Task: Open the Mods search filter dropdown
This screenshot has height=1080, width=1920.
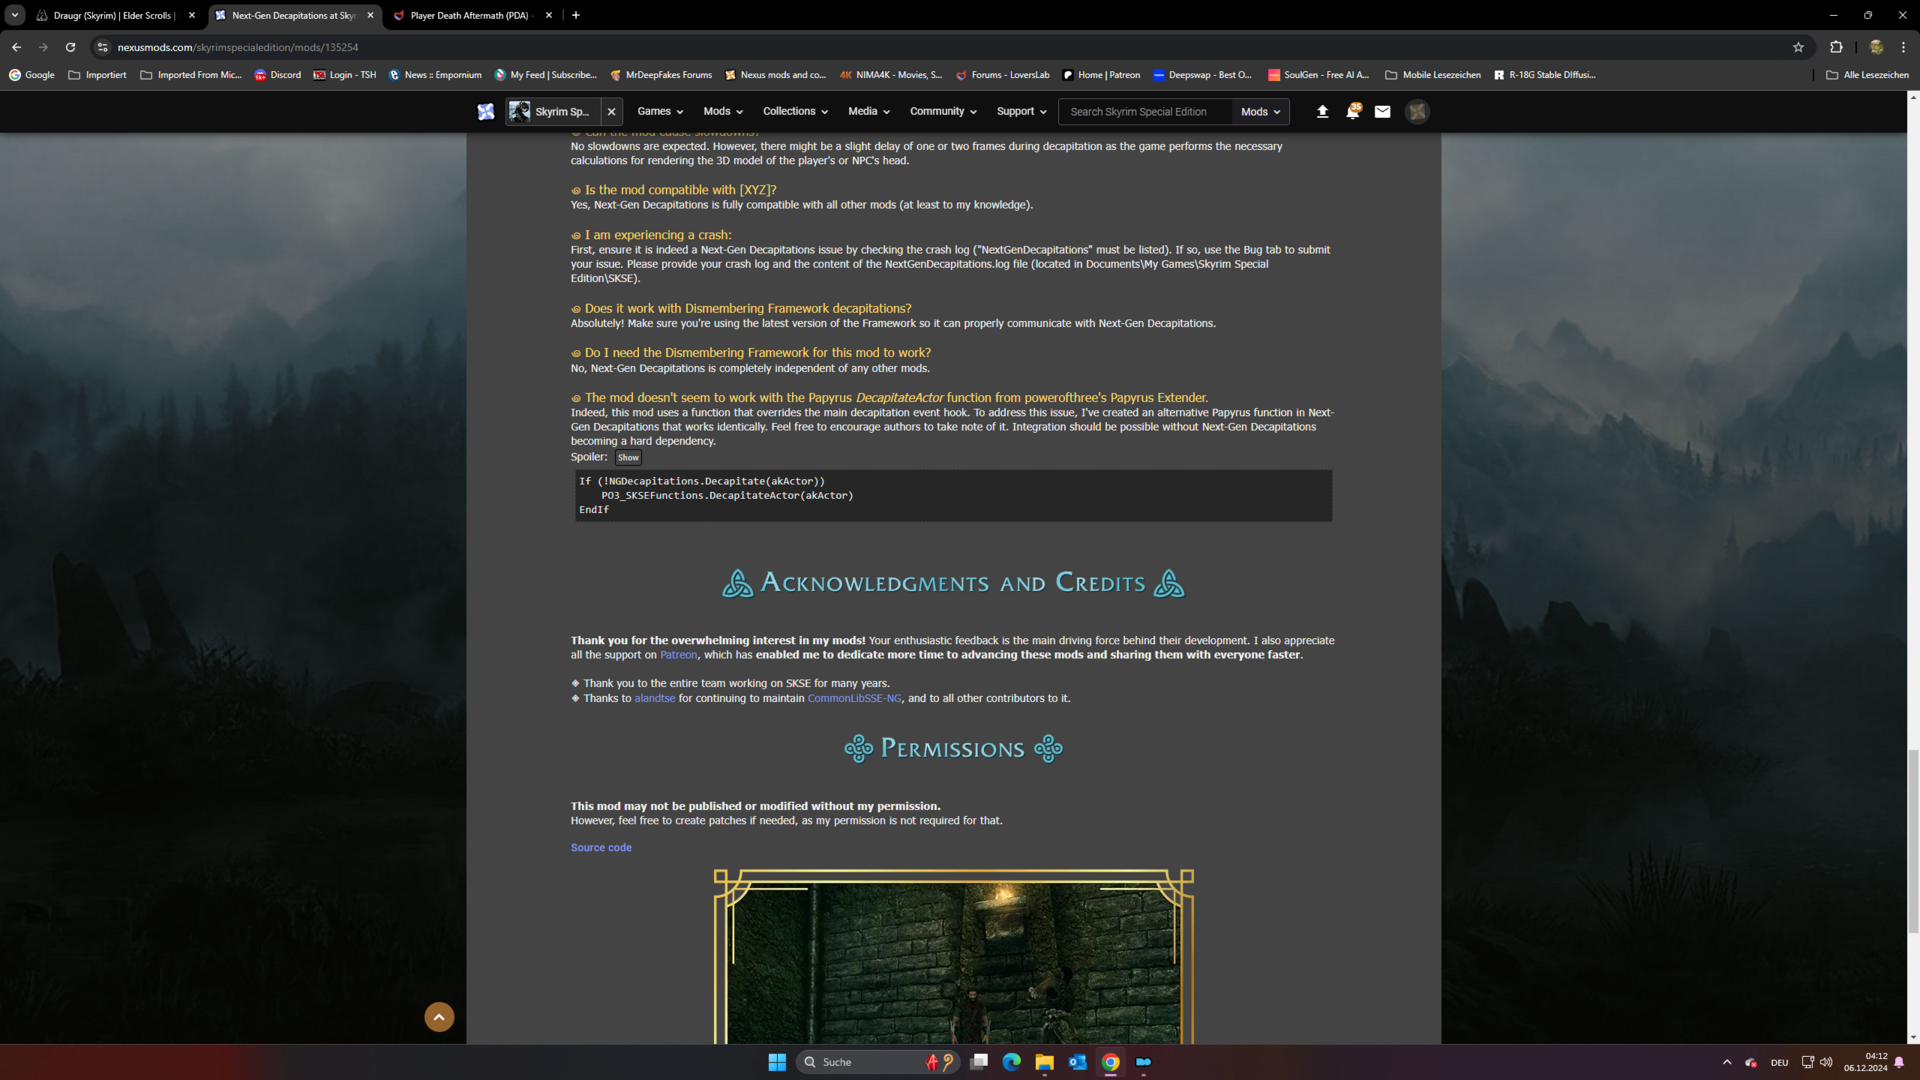Action: pos(1259,111)
